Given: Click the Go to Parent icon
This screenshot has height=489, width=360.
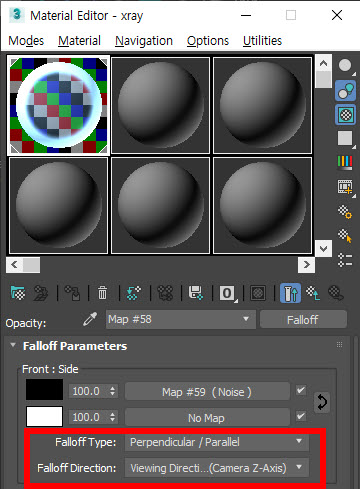Looking at the screenshot, I should coord(313,293).
